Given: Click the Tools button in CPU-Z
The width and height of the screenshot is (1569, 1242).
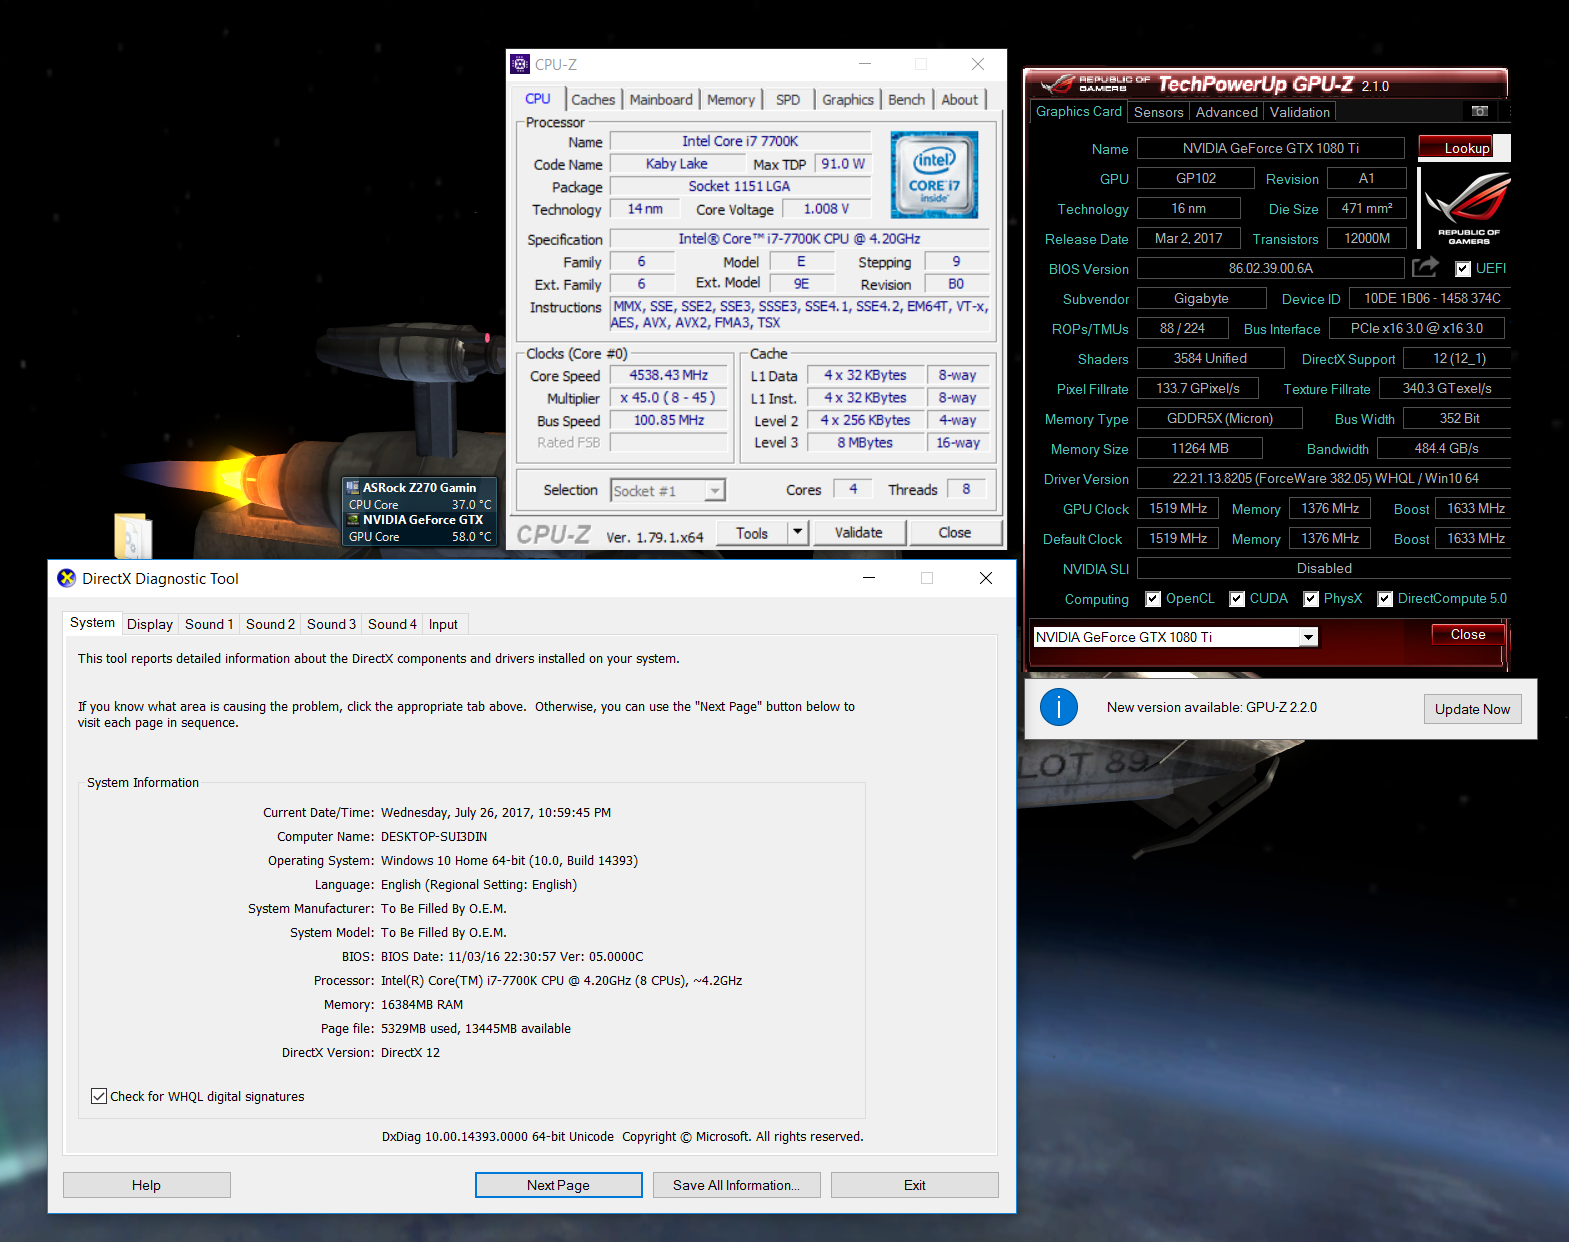Looking at the screenshot, I should pyautogui.click(x=752, y=533).
